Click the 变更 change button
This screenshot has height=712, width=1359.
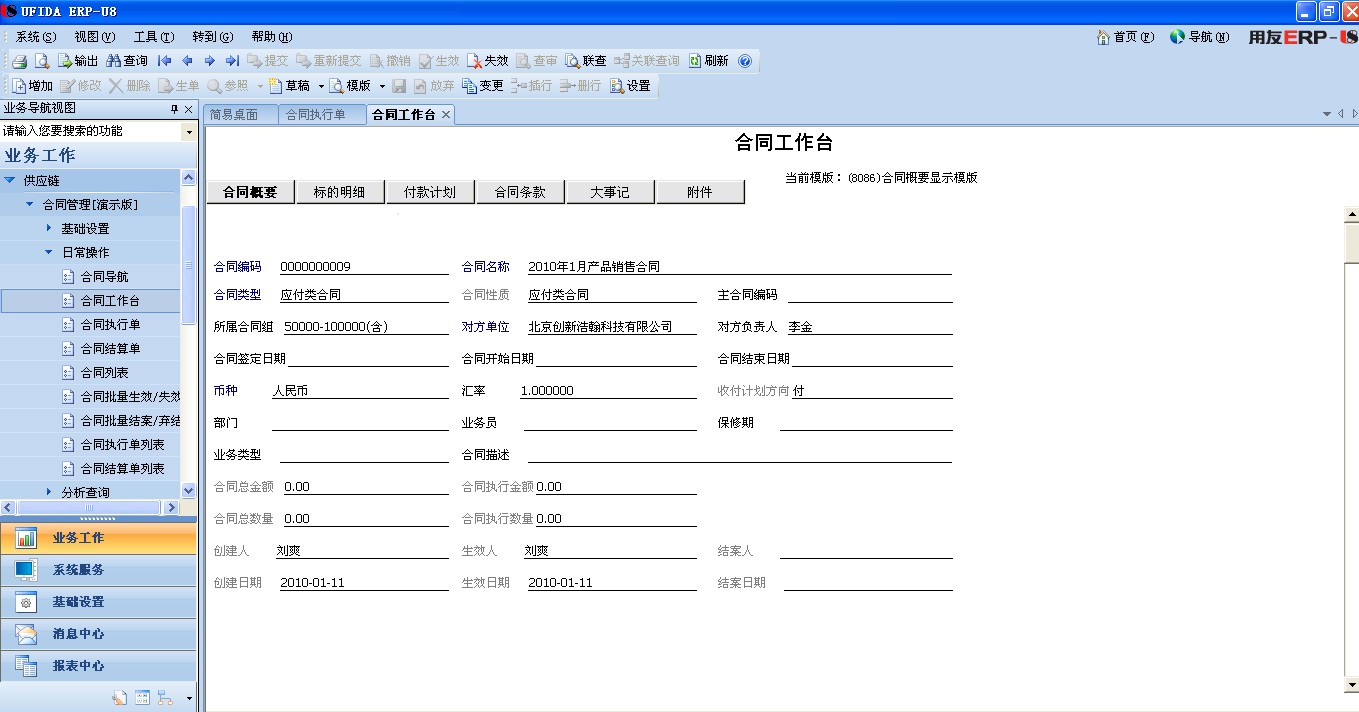pos(483,86)
